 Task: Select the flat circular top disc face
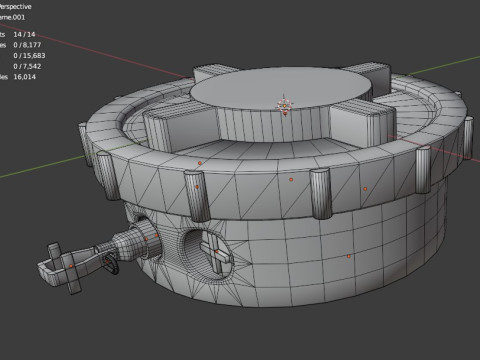(280, 87)
